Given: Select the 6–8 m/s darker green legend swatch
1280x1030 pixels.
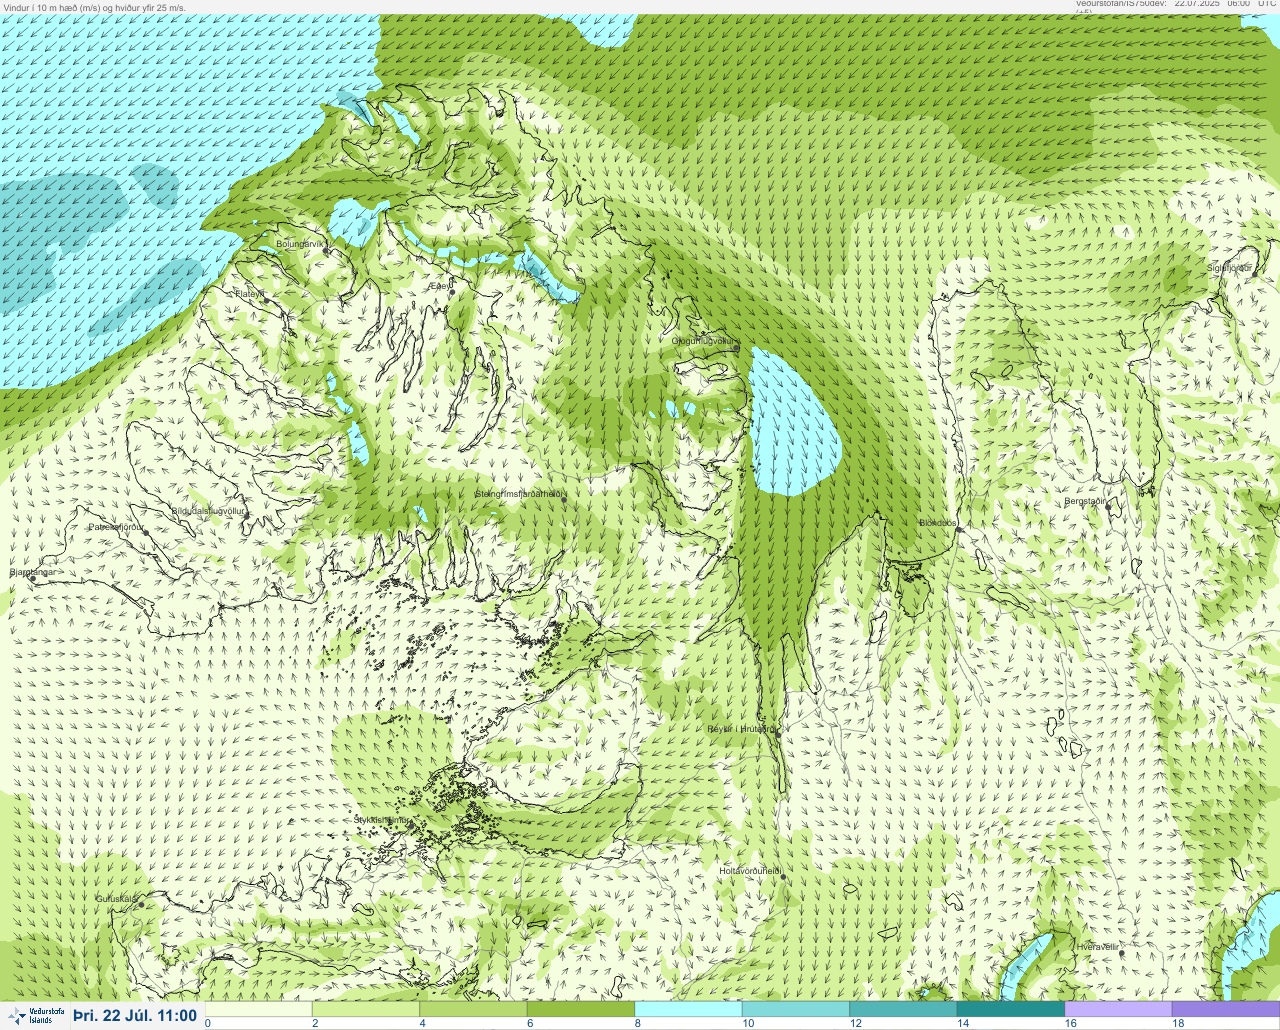Looking at the screenshot, I should 581,1009.
